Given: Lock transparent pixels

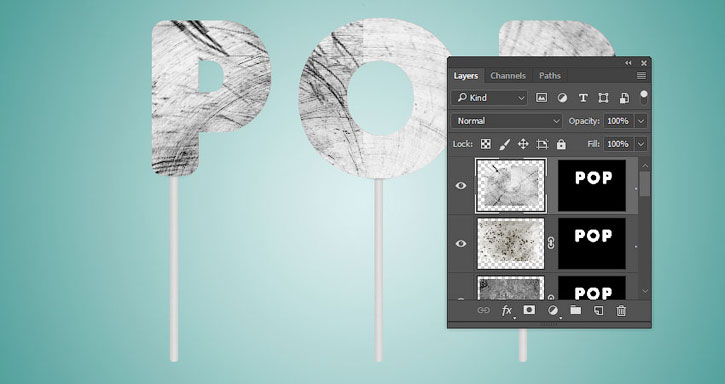Looking at the screenshot, I should (x=485, y=144).
